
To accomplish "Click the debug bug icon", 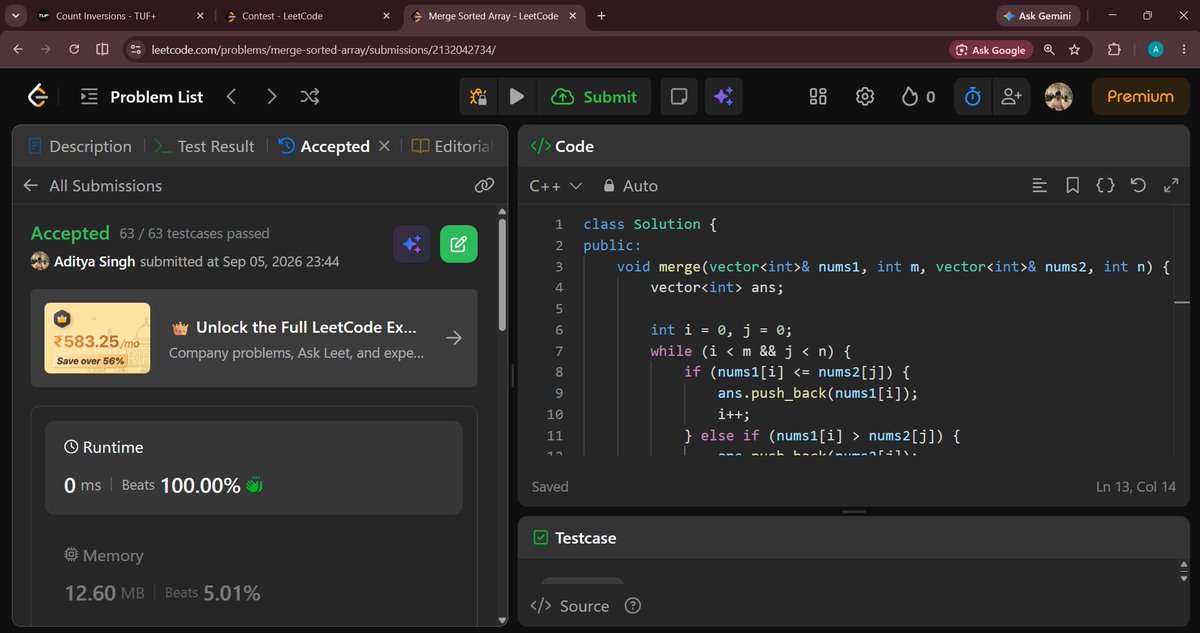I will (x=479, y=97).
